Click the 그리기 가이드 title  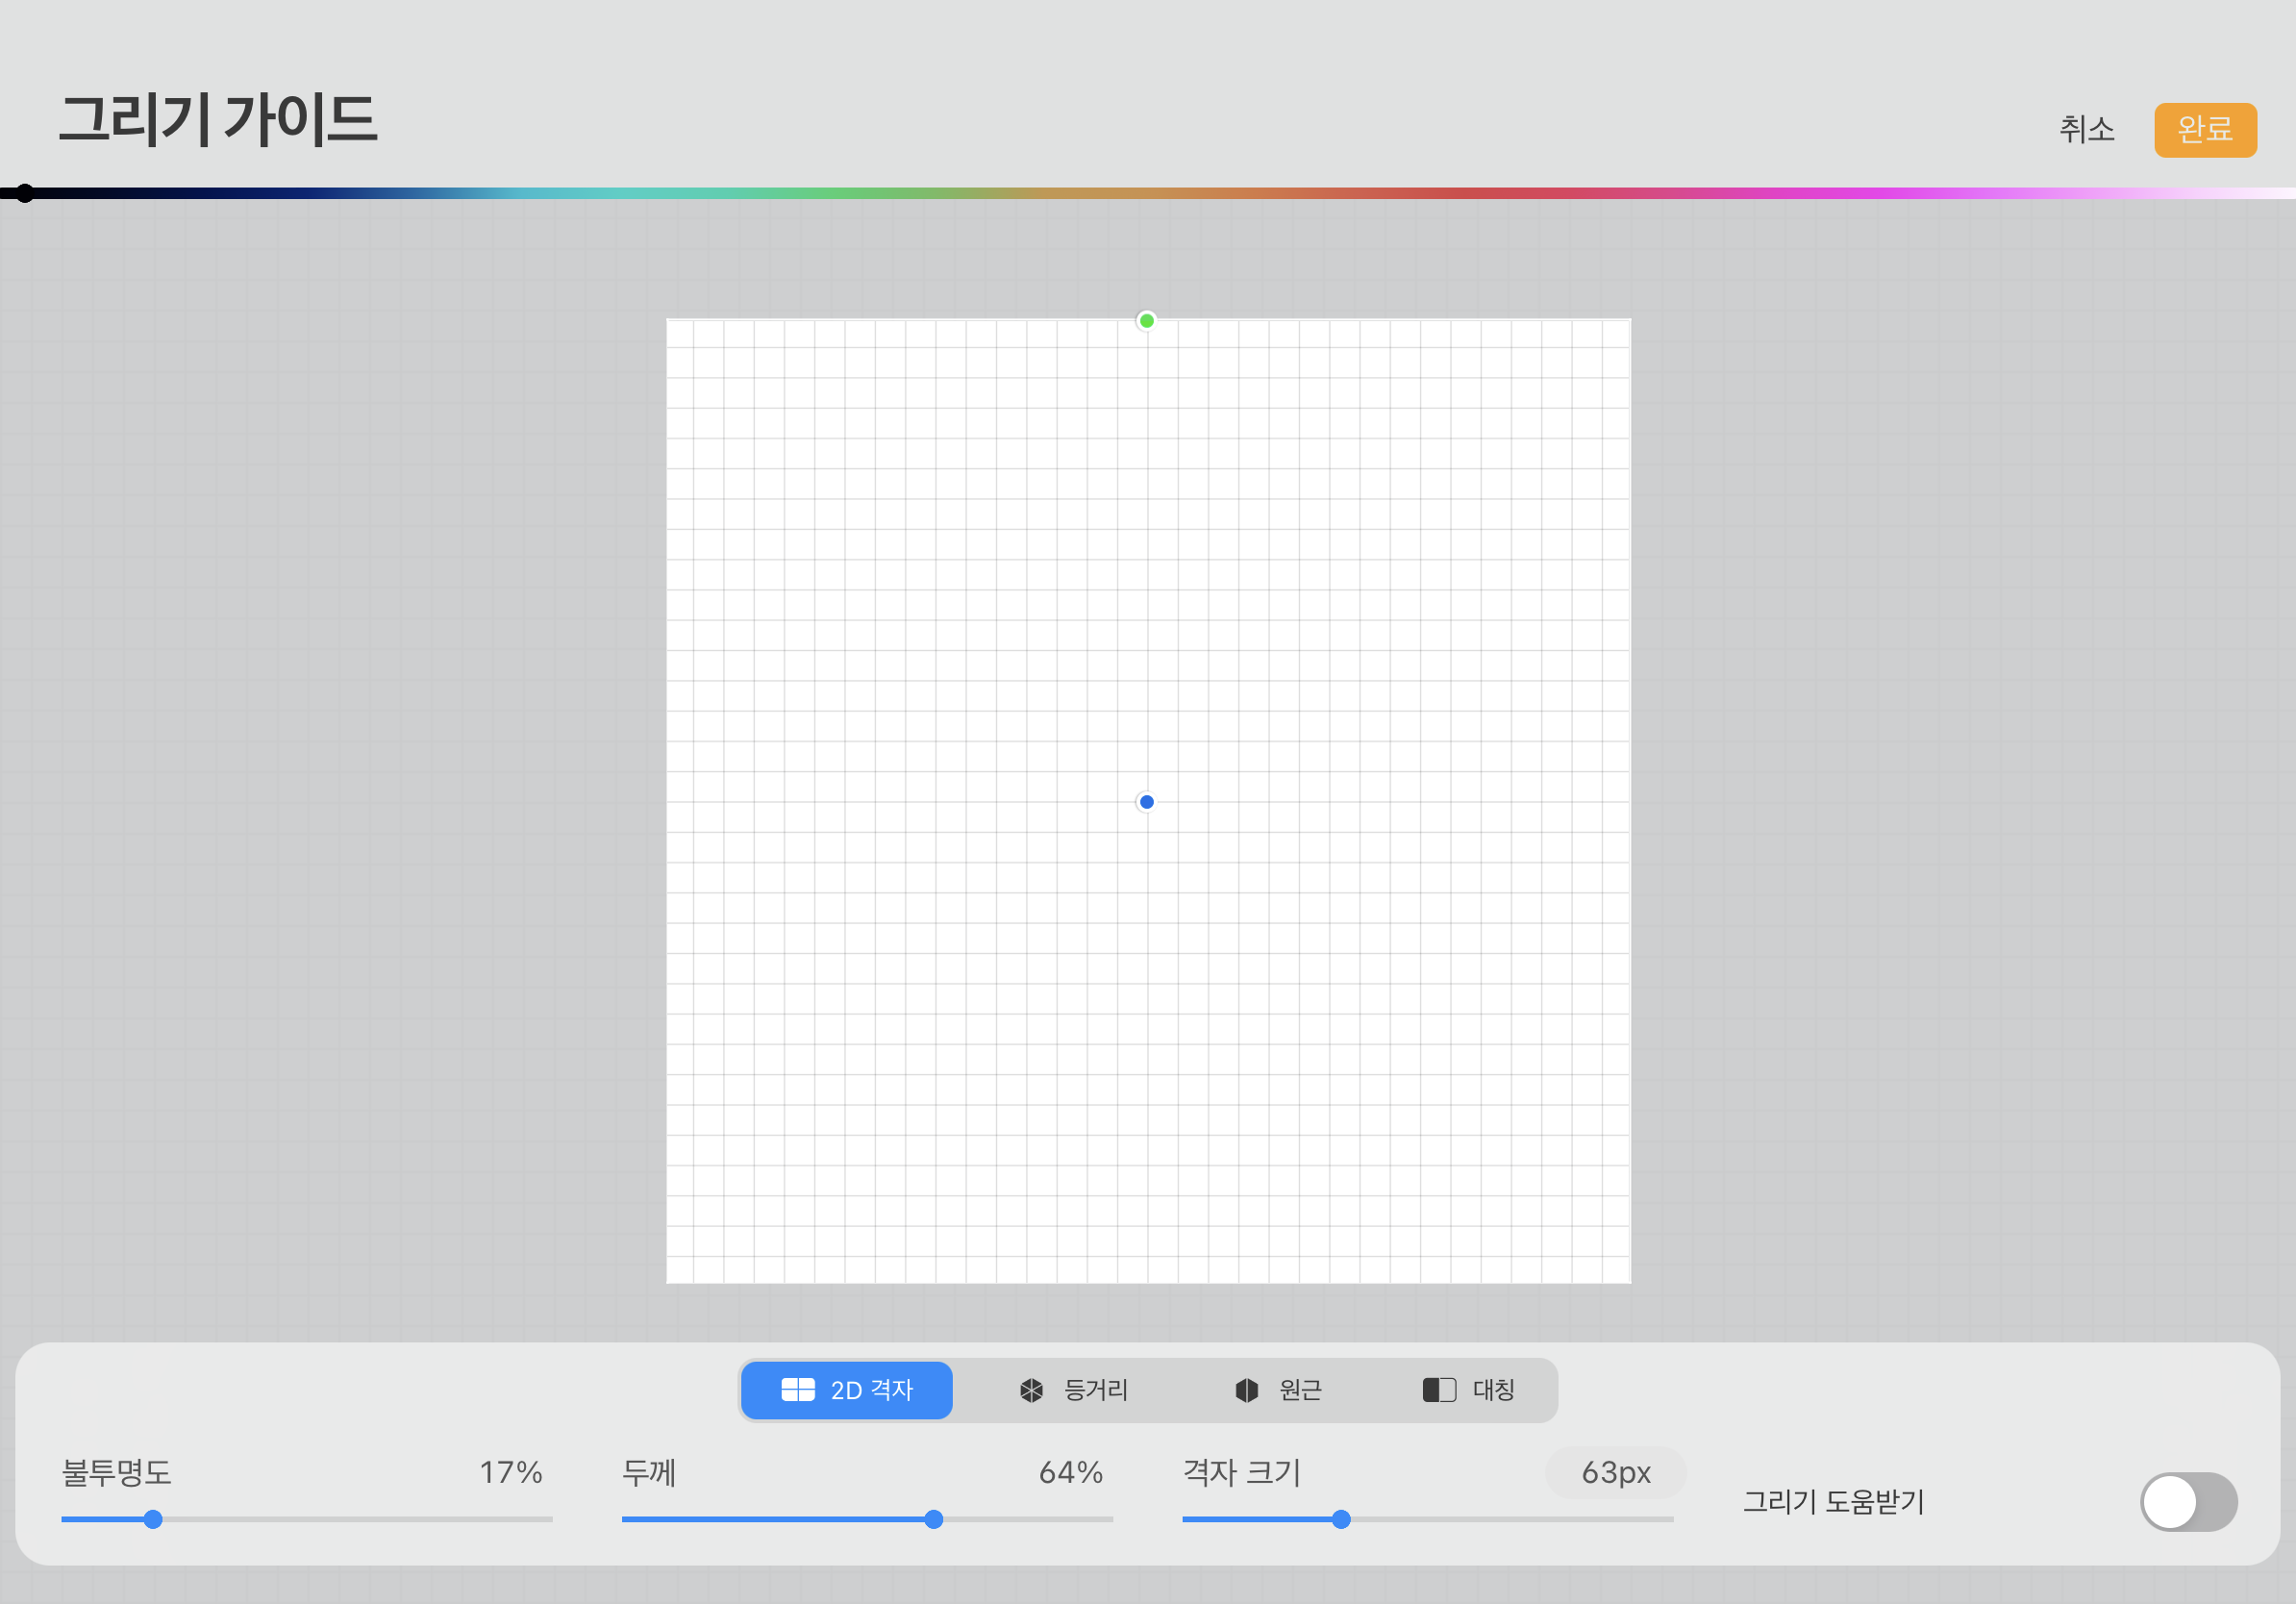[218, 120]
